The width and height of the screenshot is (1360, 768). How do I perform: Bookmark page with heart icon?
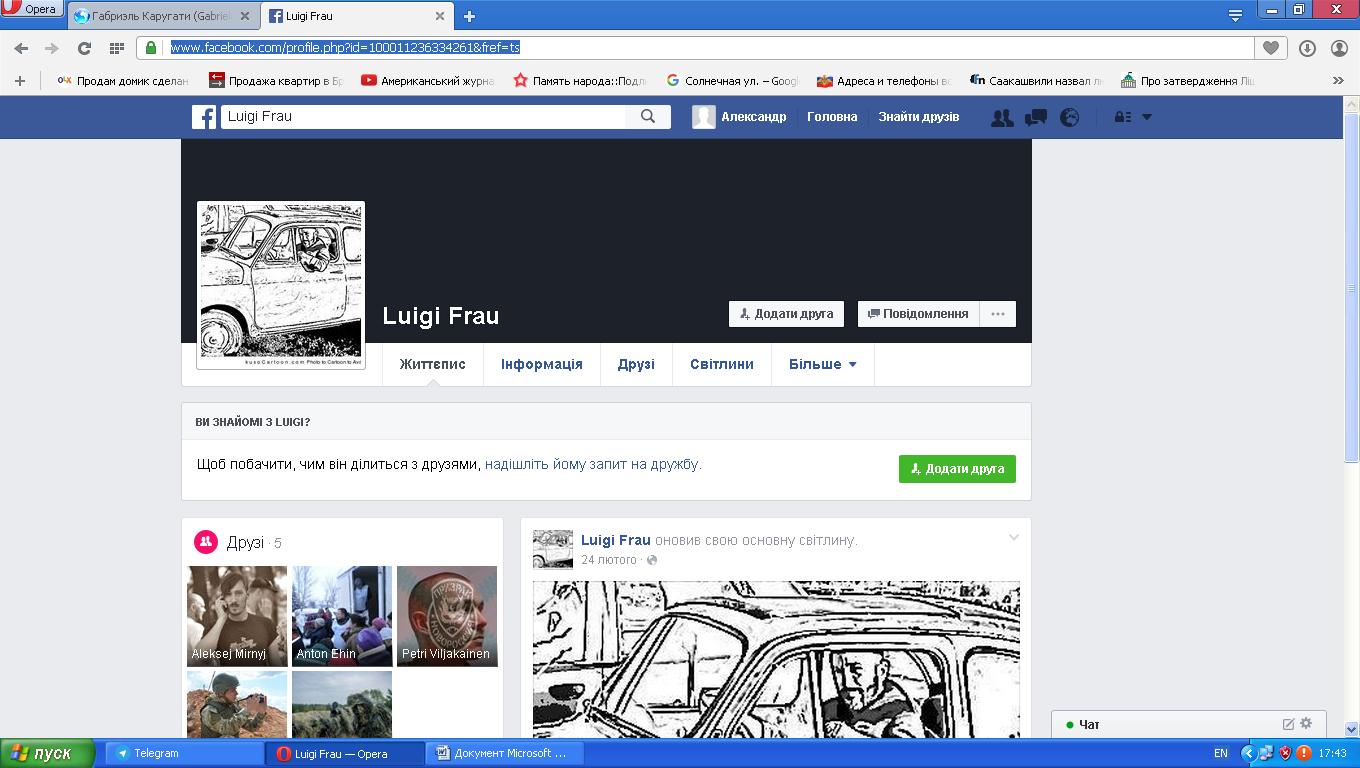coord(1271,48)
